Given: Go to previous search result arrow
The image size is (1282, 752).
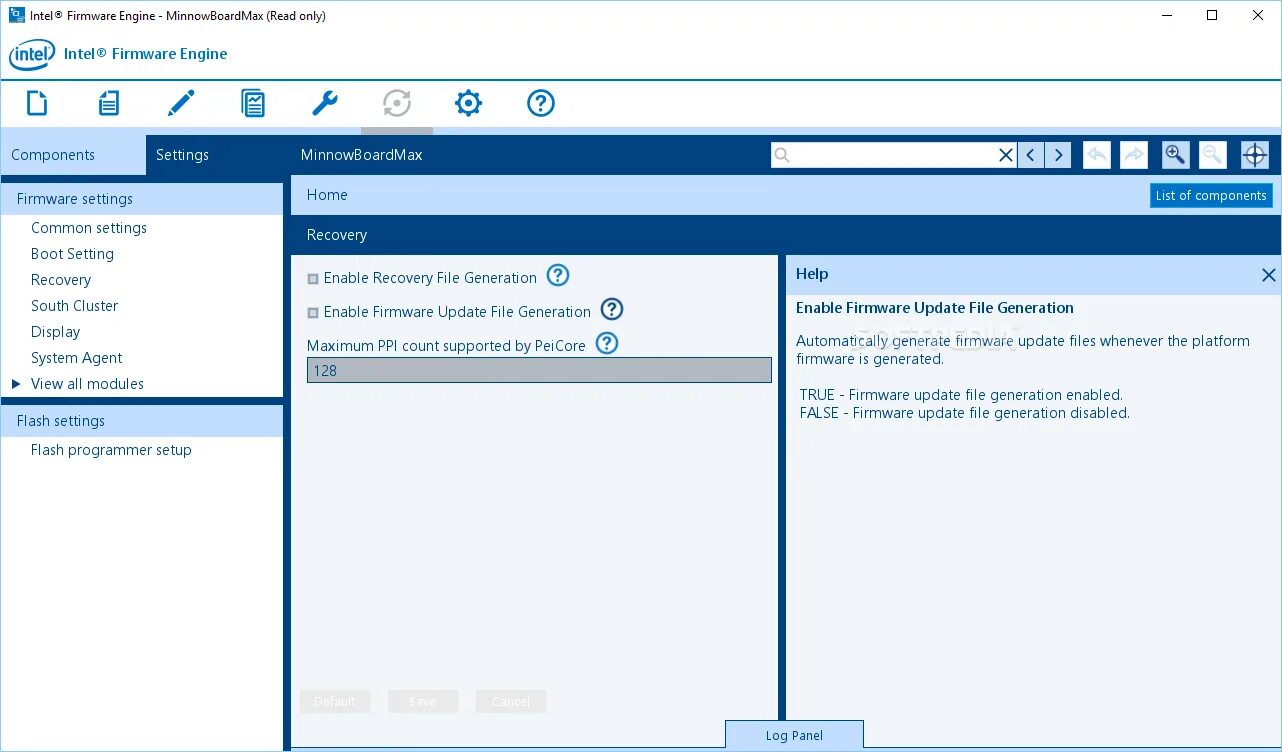Looking at the screenshot, I should tap(1031, 155).
